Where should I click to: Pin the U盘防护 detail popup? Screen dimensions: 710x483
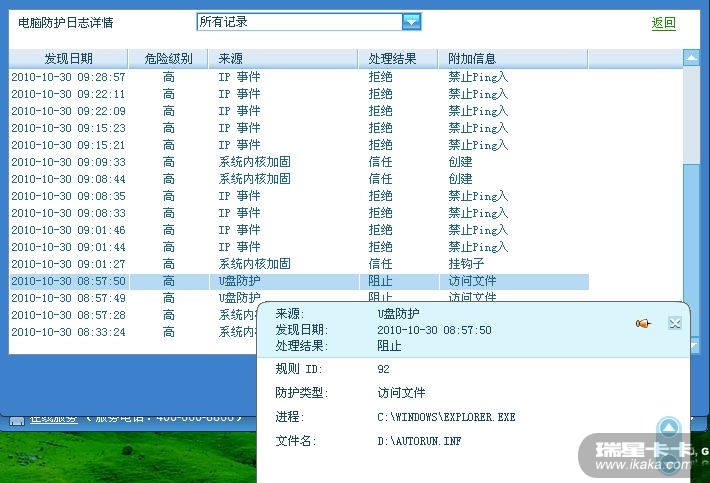click(x=643, y=323)
